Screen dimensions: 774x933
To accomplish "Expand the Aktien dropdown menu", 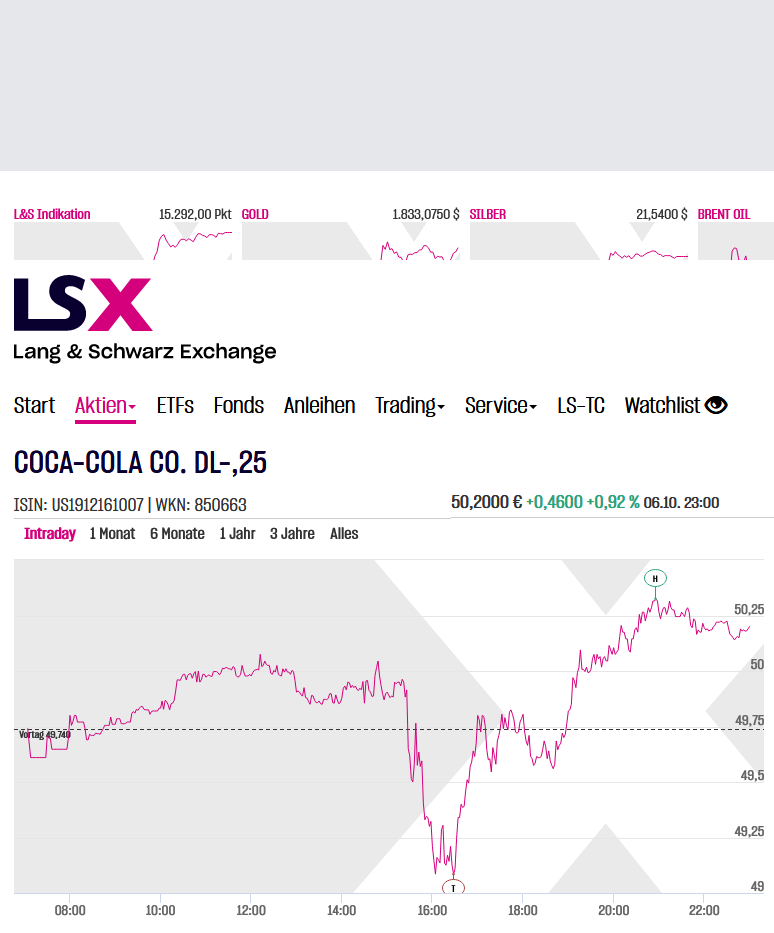I will pyautogui.click(x=105, y=405).
